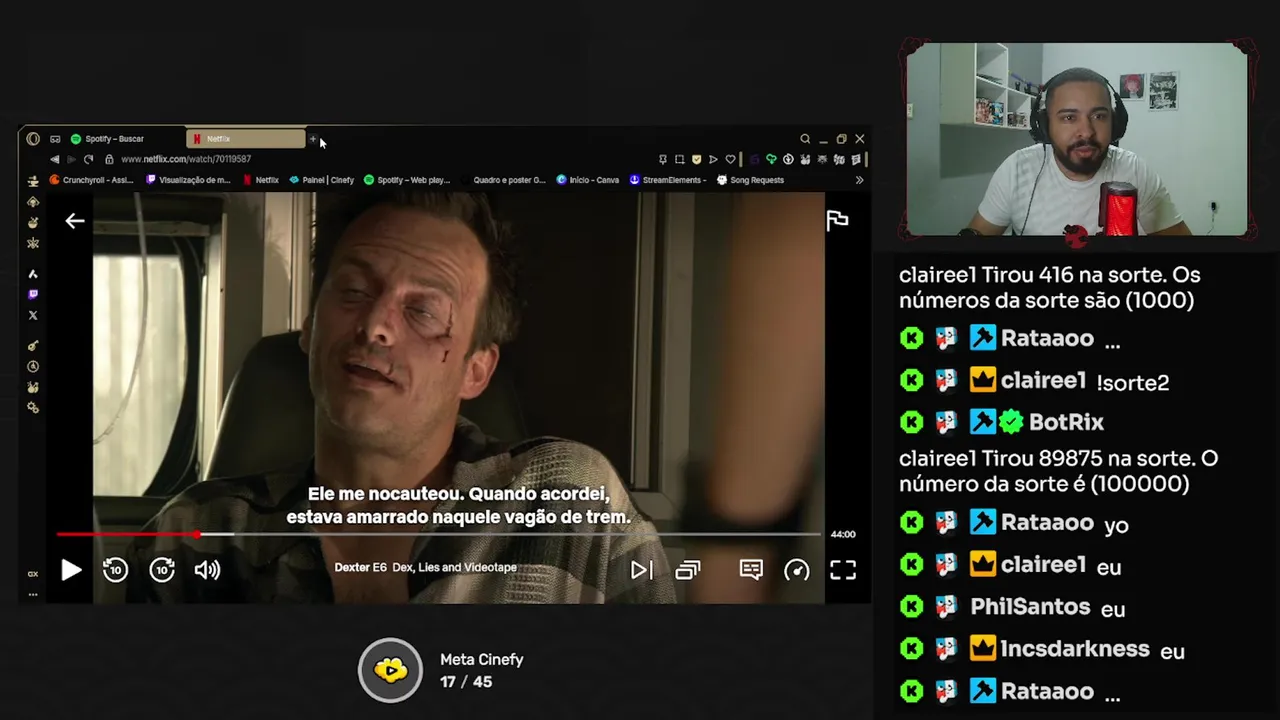
Task: Click the 44:00 remaining time
Action: pos(843,534)
